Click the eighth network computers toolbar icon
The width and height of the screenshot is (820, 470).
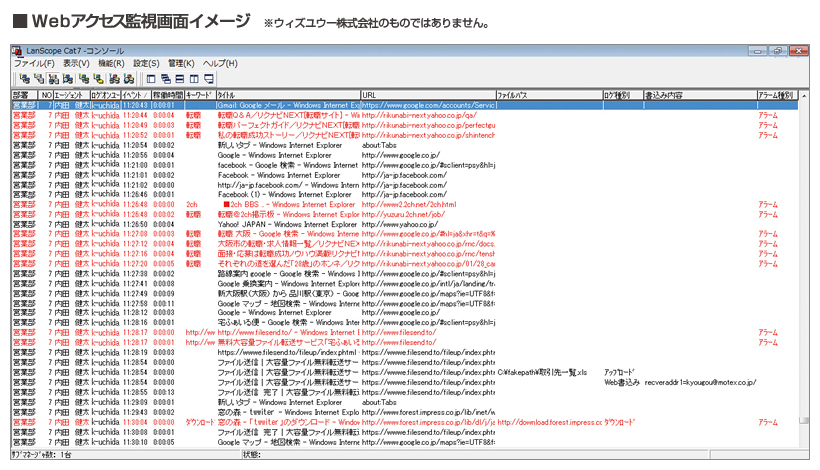pos(129,79)
